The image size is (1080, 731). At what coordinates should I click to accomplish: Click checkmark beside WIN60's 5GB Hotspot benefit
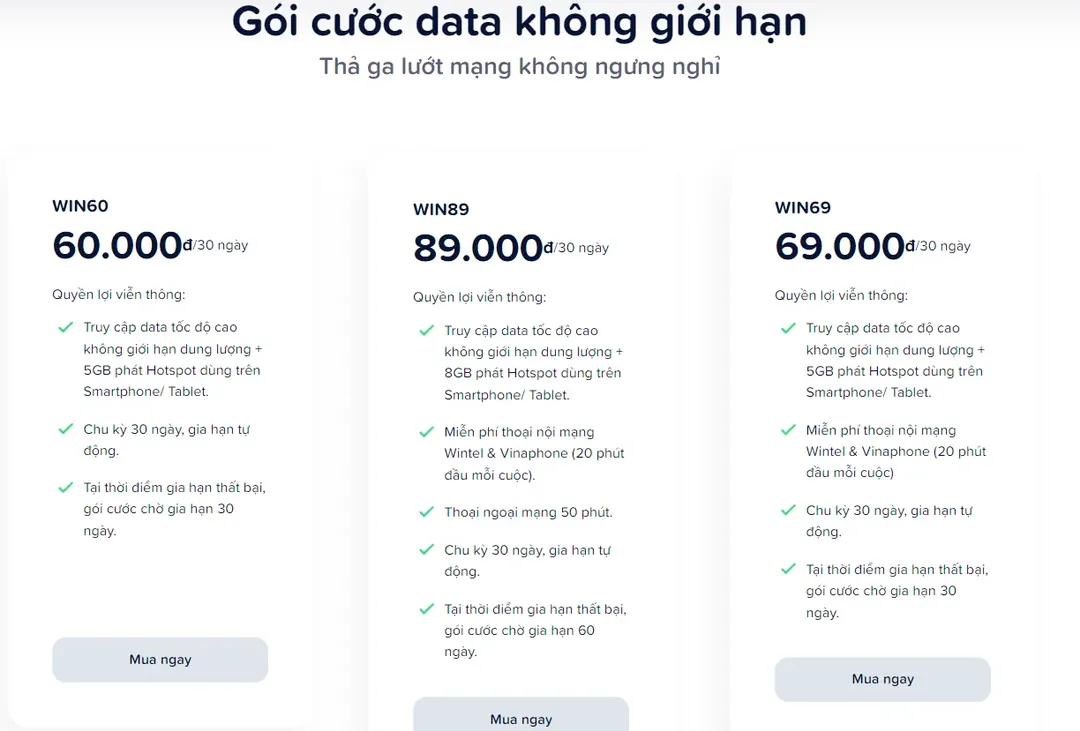66,327
